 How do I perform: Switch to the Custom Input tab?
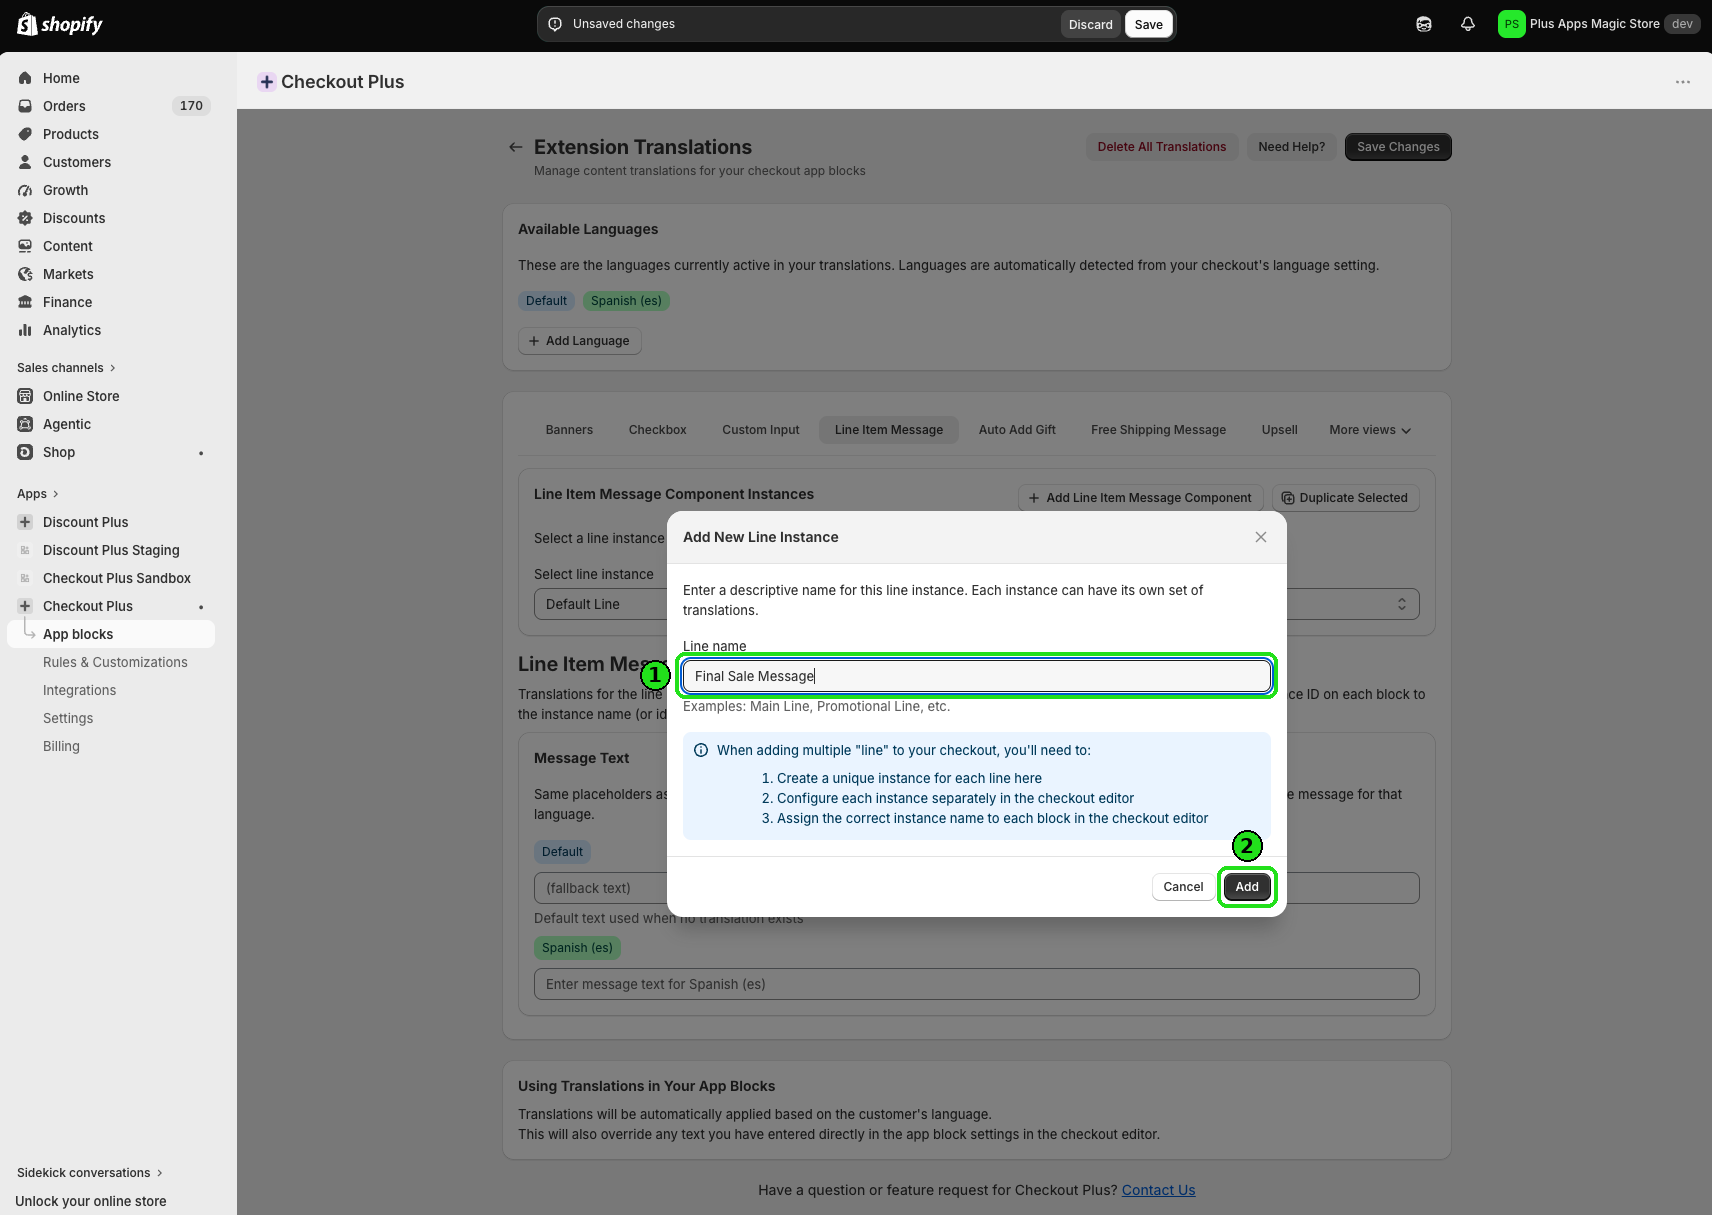click(761, 430)
